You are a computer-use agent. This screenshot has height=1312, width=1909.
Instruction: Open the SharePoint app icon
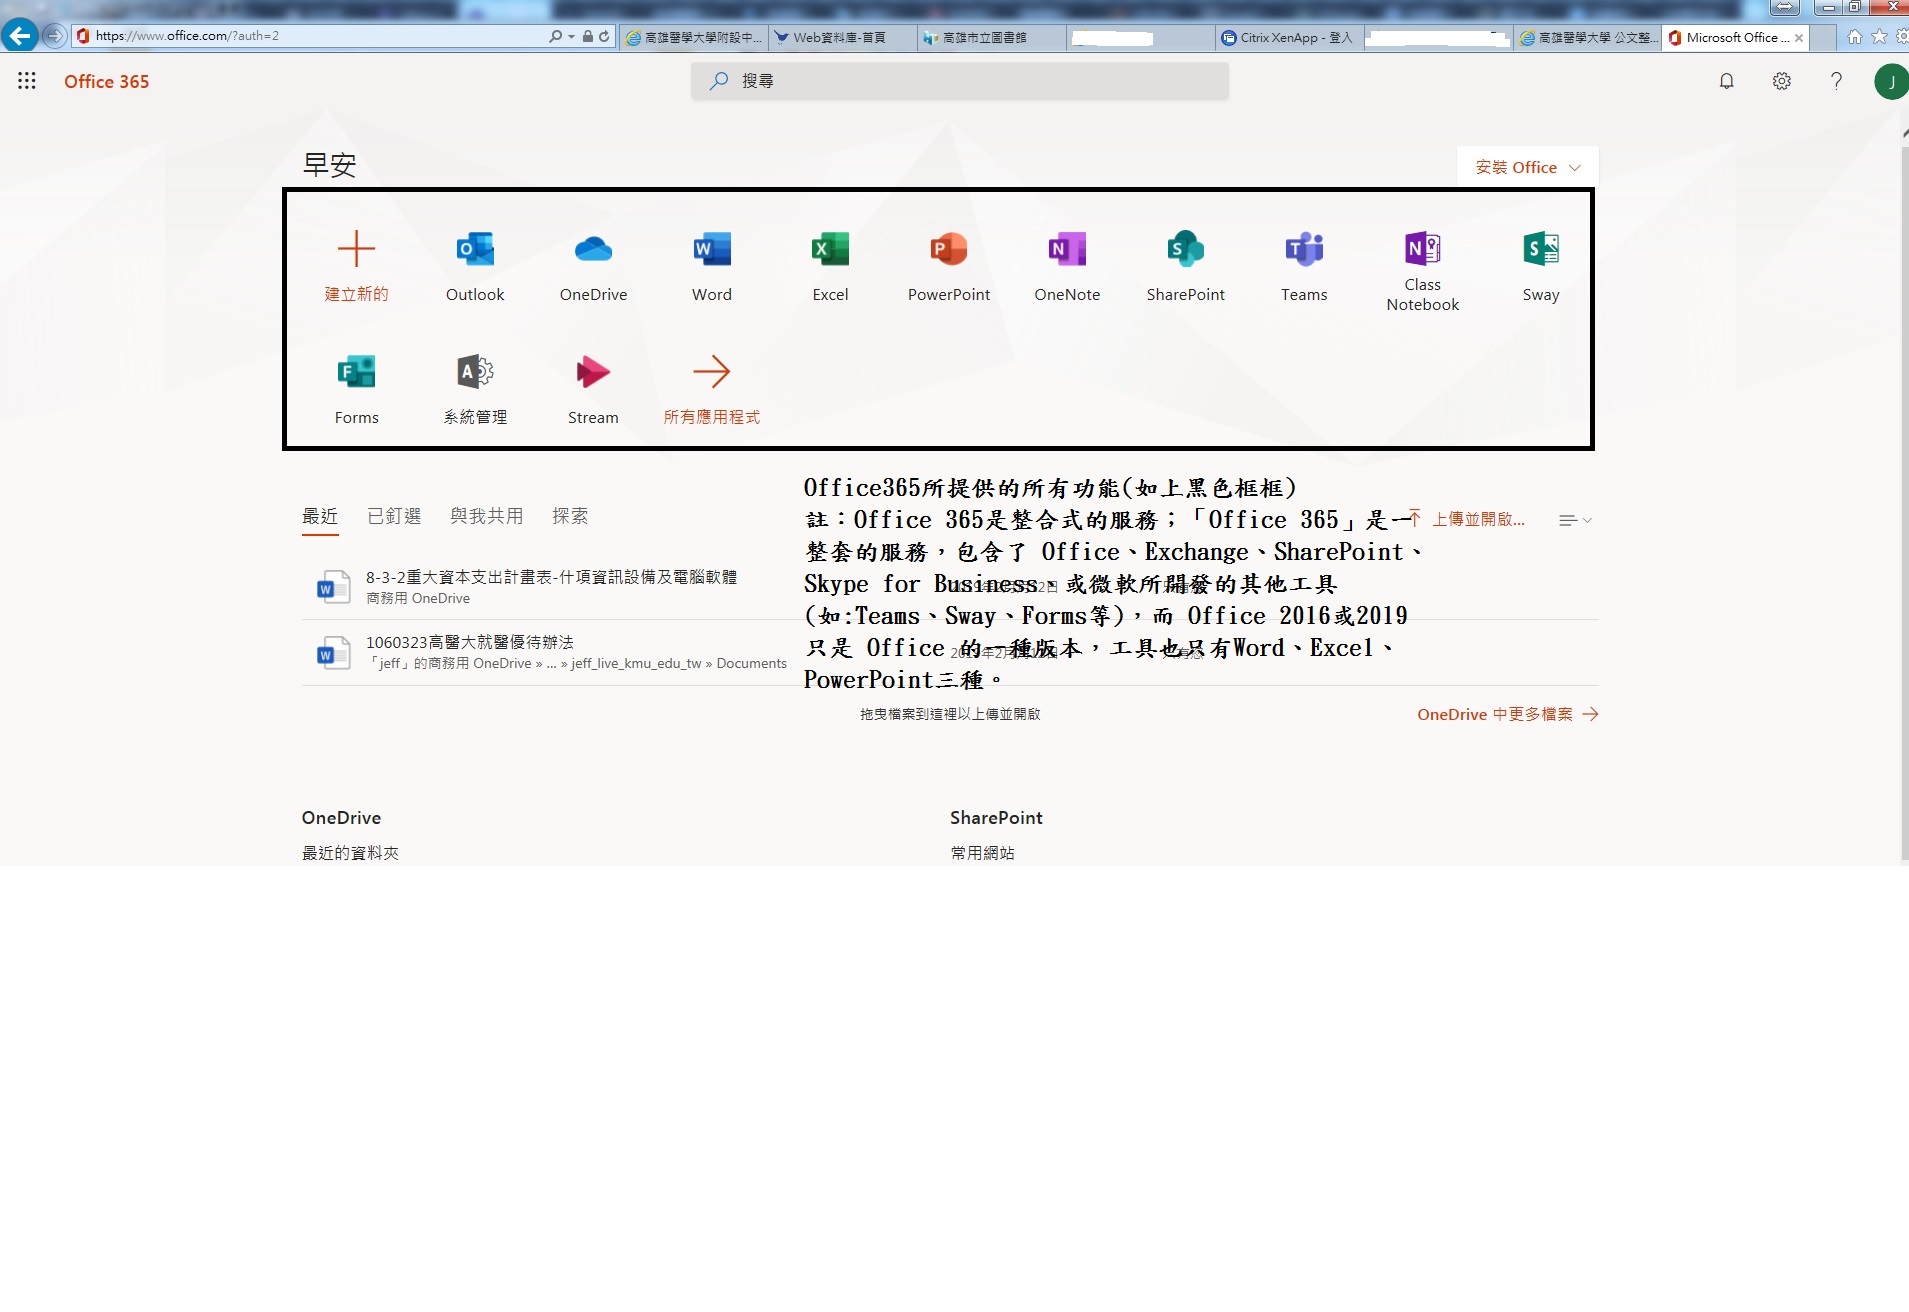[x=1186, y=249]
